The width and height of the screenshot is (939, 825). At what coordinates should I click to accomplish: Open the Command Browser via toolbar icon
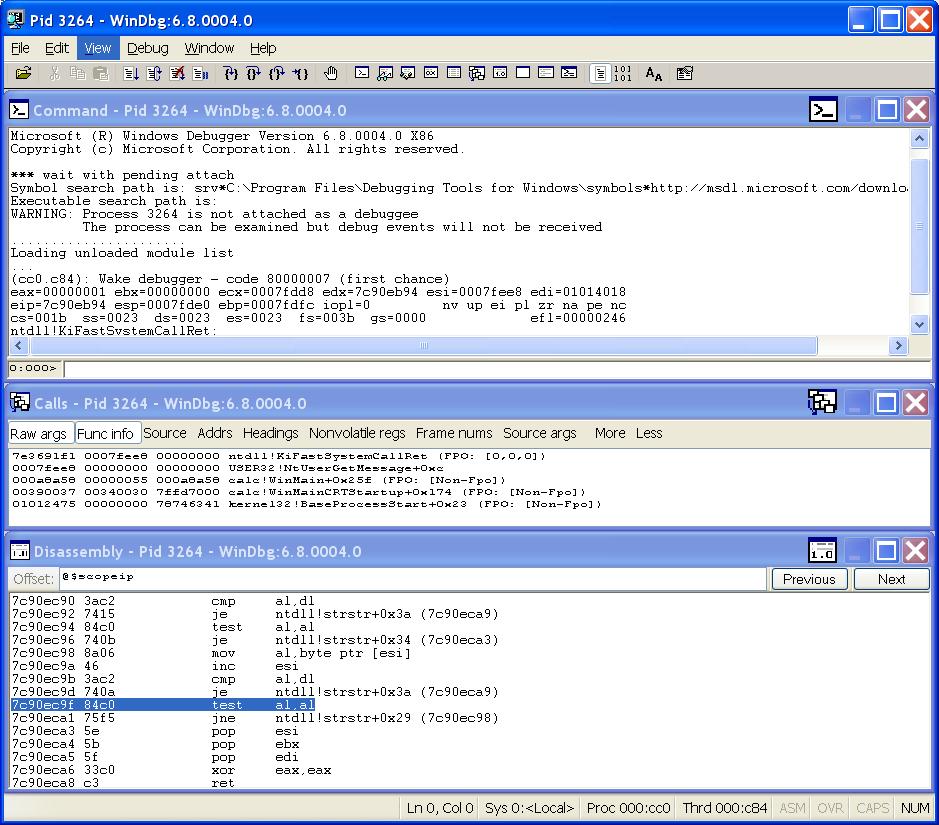click(569, 73)
